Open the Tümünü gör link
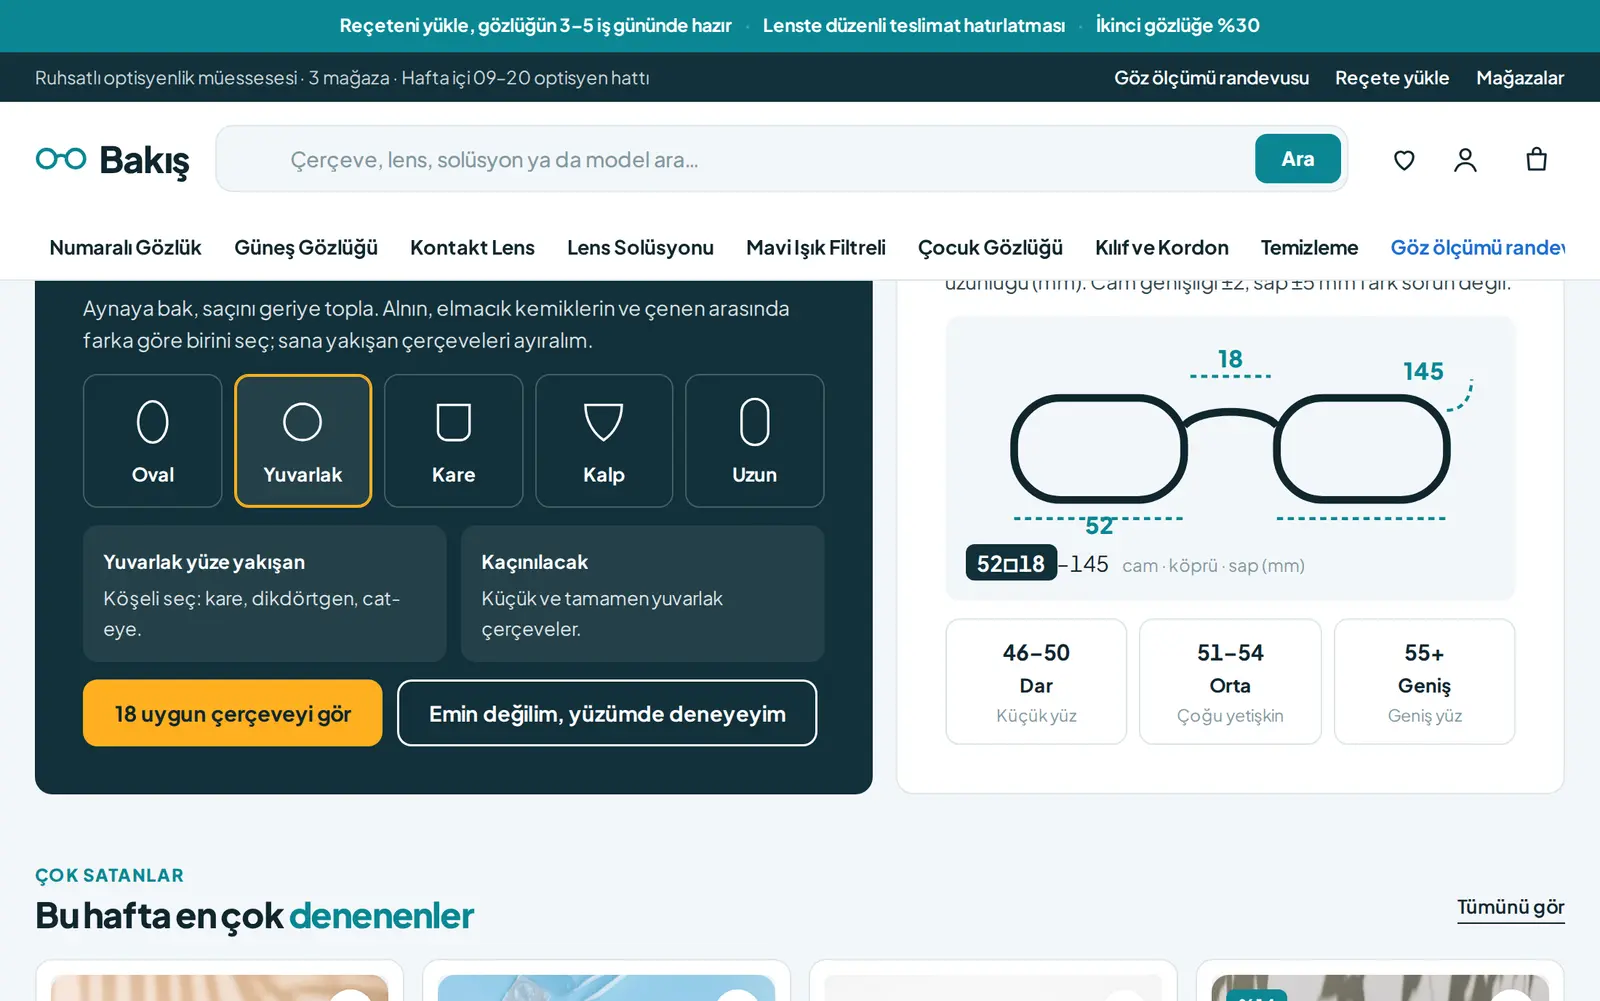The width and height of the screenshot is (1600, 1001). click(1510, 908)
